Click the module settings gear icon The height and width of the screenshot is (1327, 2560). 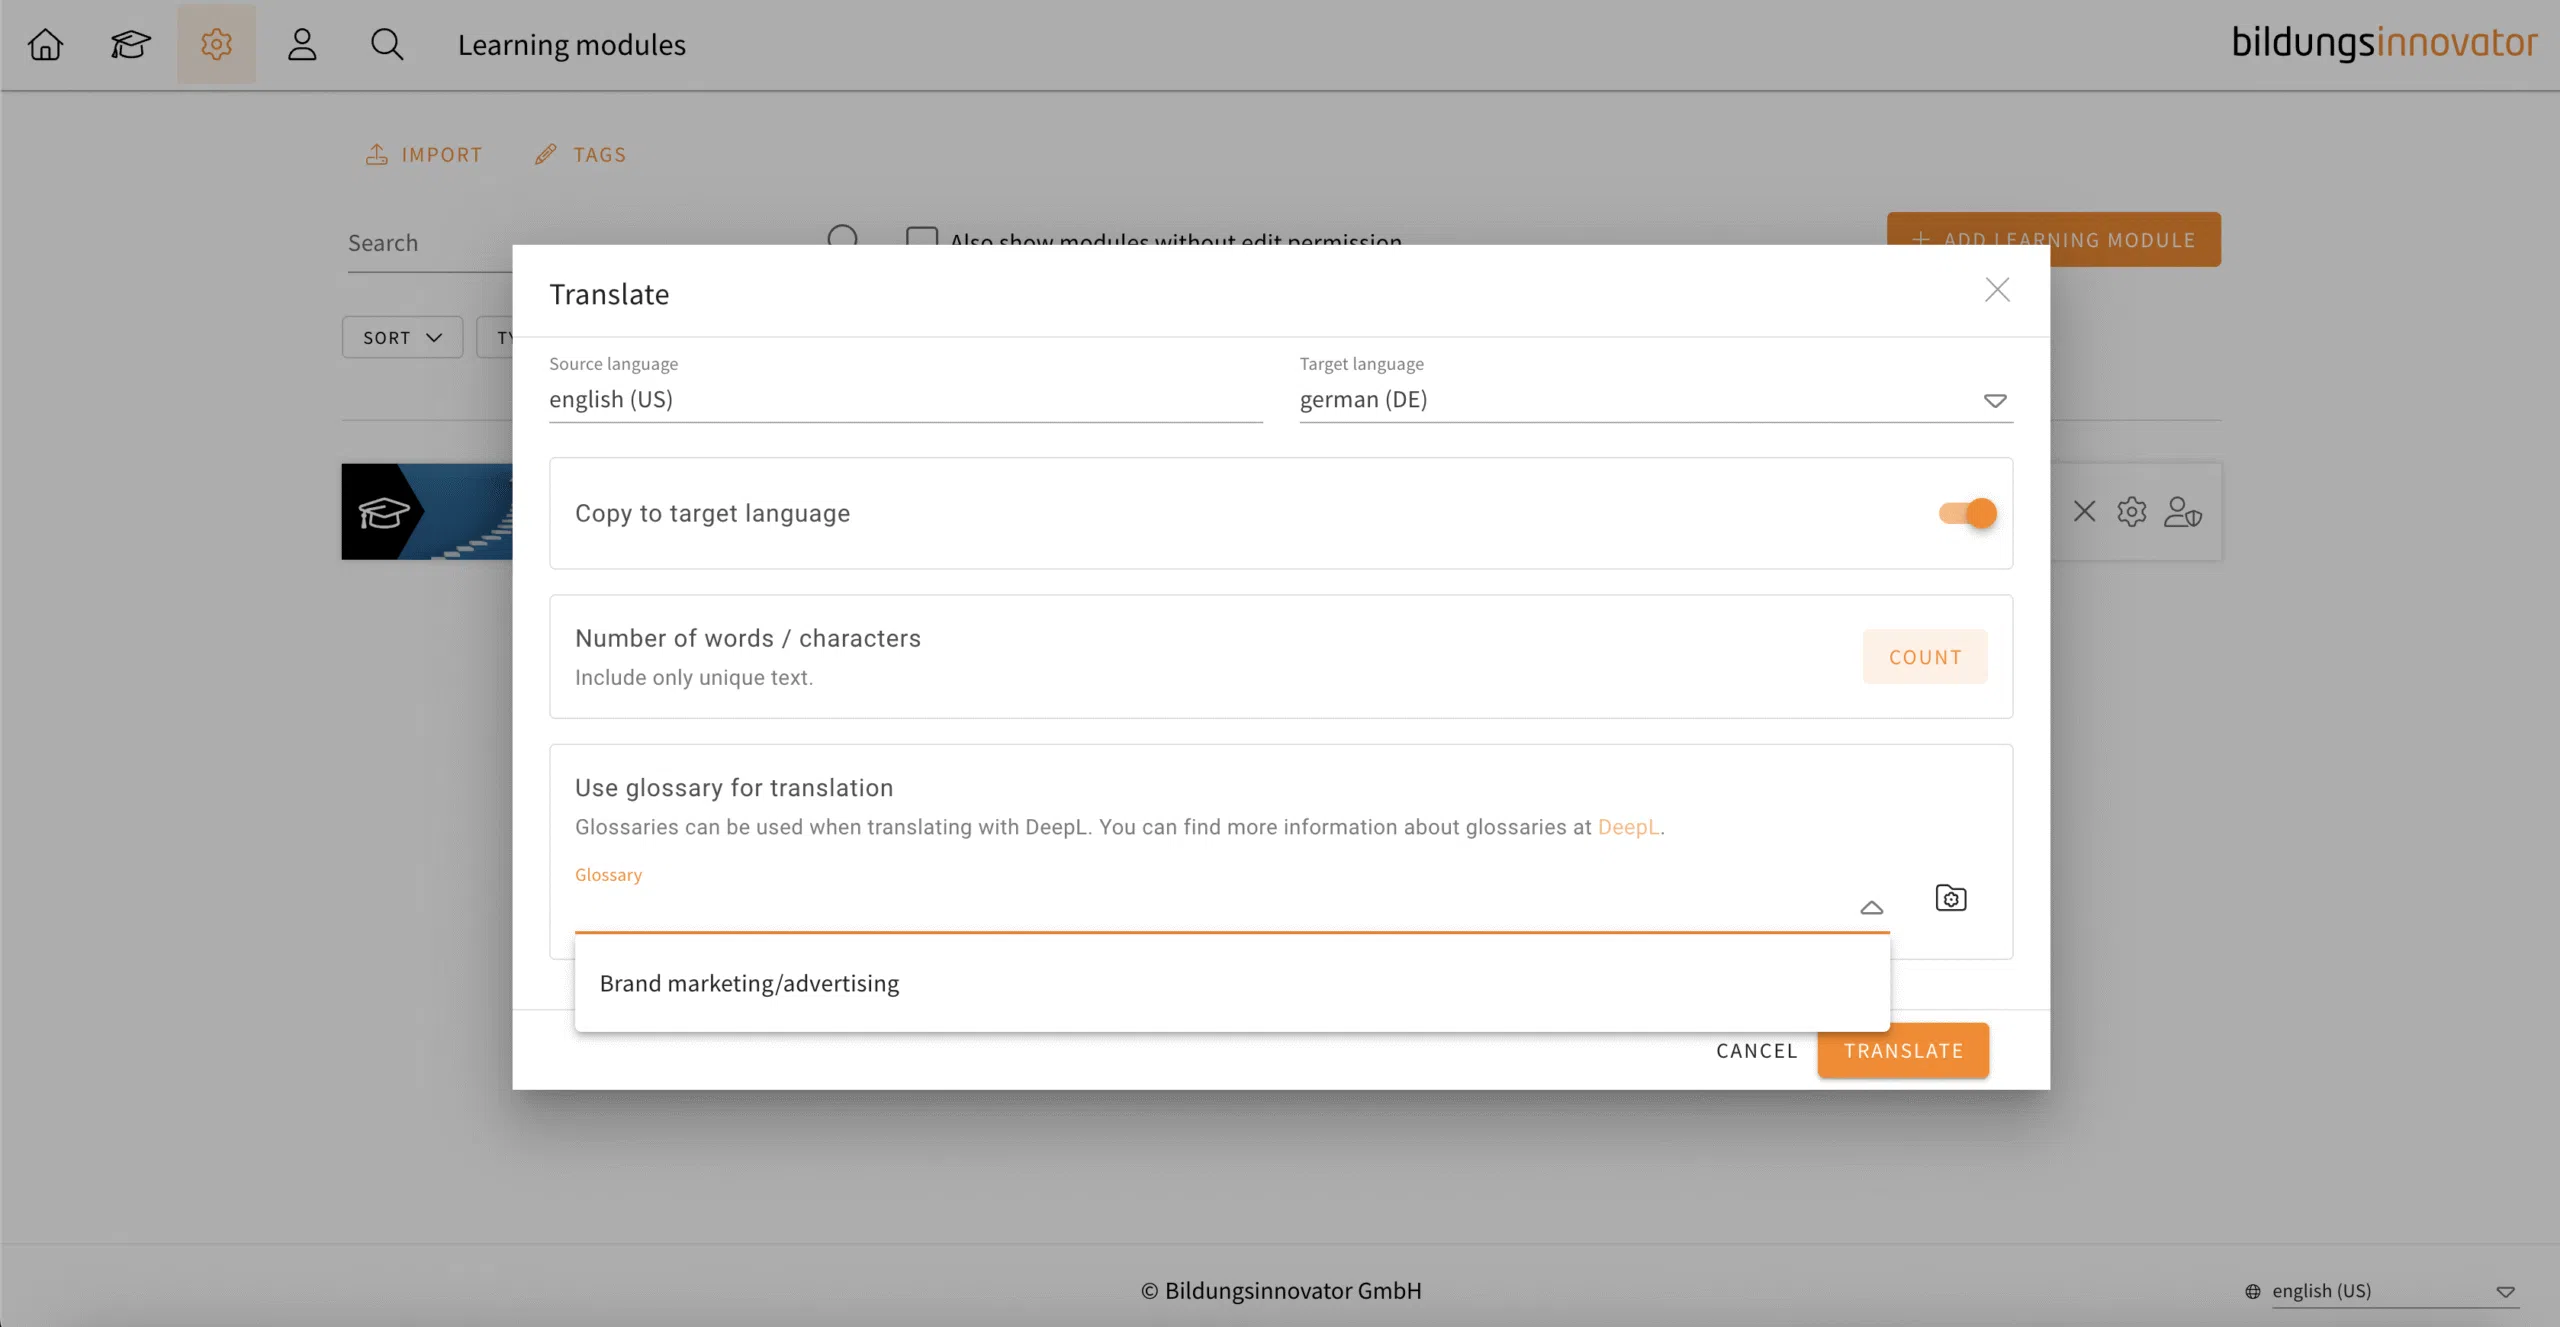(x=2131, y=512)
